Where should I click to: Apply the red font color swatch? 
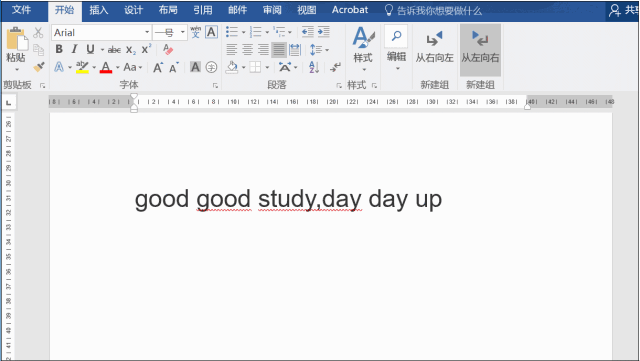click(x=106, y=67)
